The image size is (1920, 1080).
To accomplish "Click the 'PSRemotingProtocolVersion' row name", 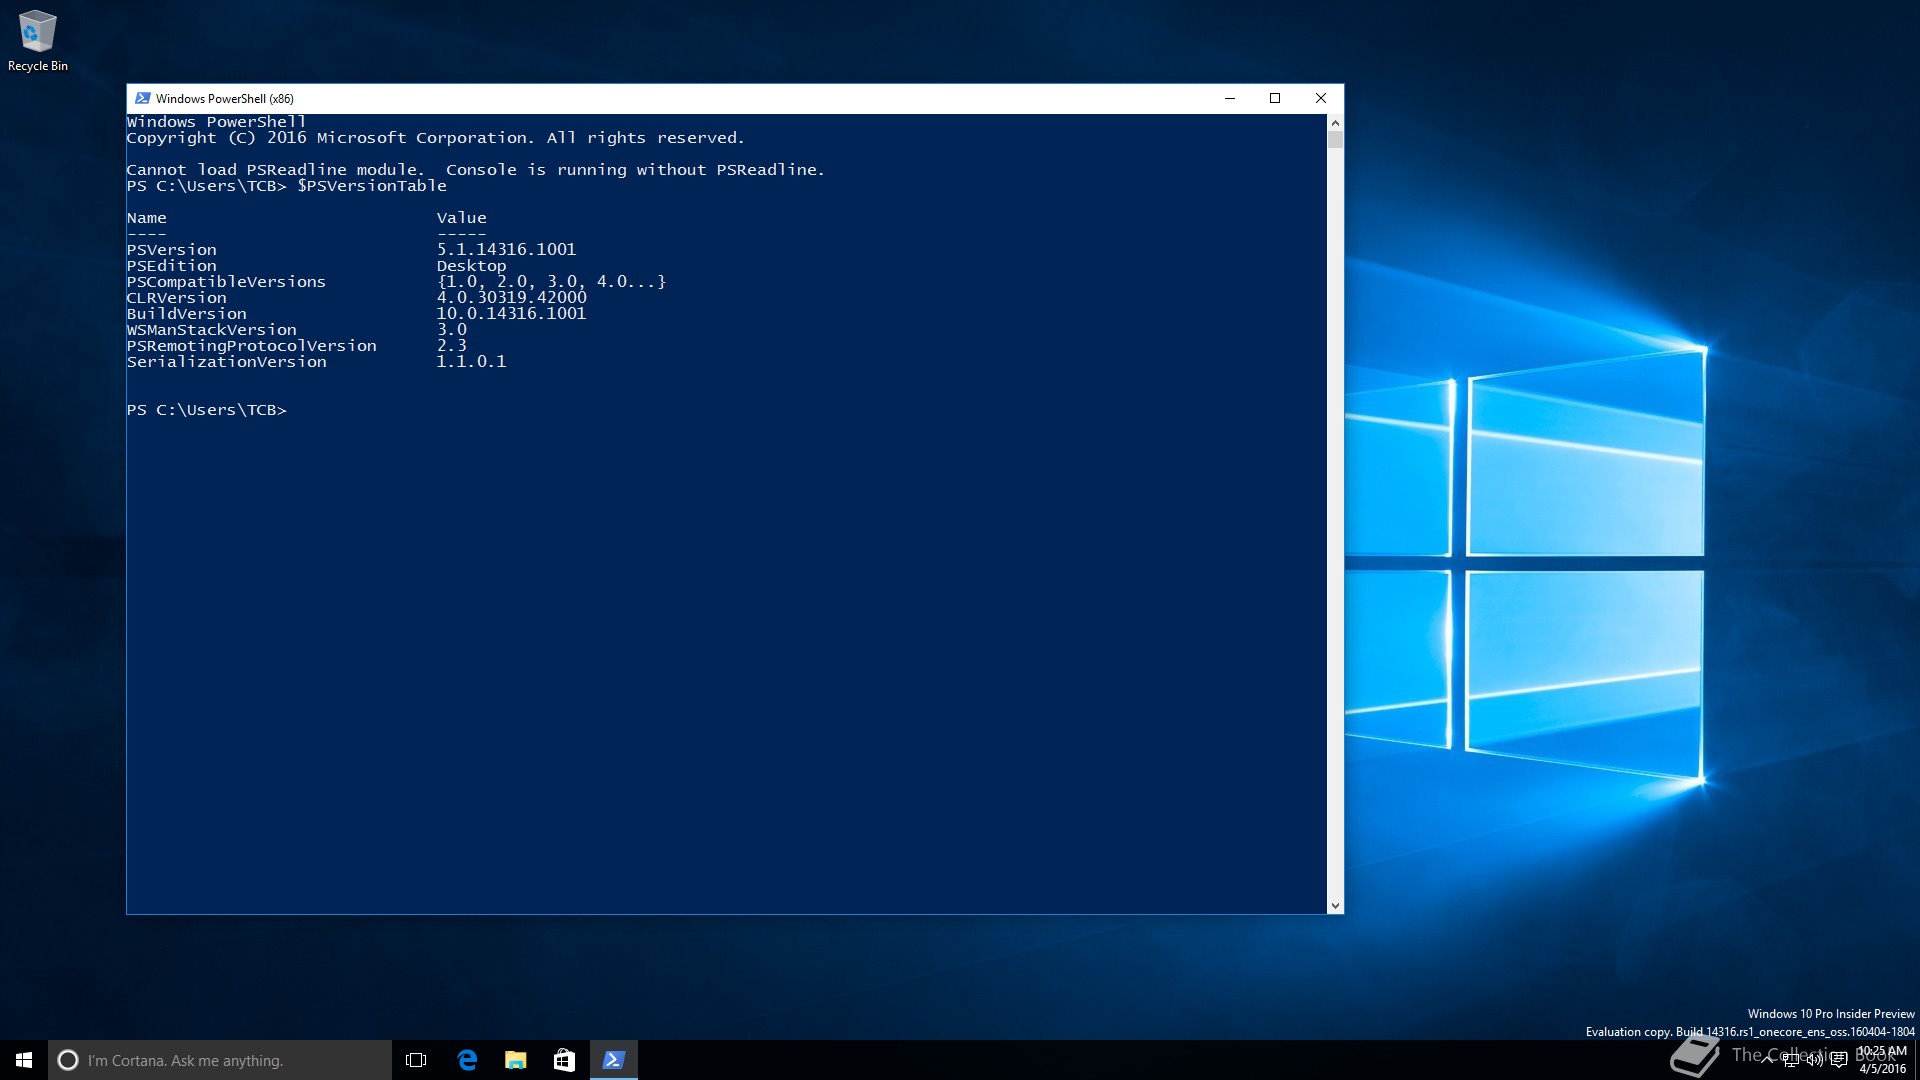I will tap(251, 346).
